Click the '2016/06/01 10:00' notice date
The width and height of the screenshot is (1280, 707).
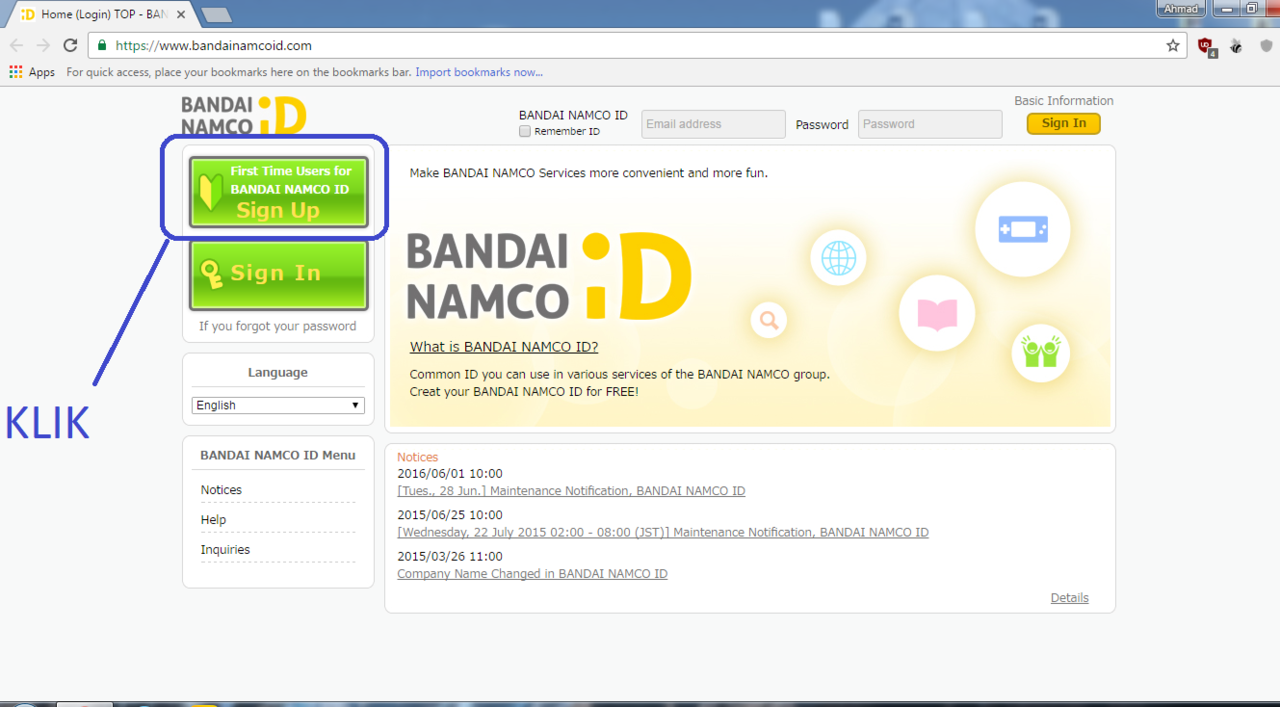[x=450, y=474]
